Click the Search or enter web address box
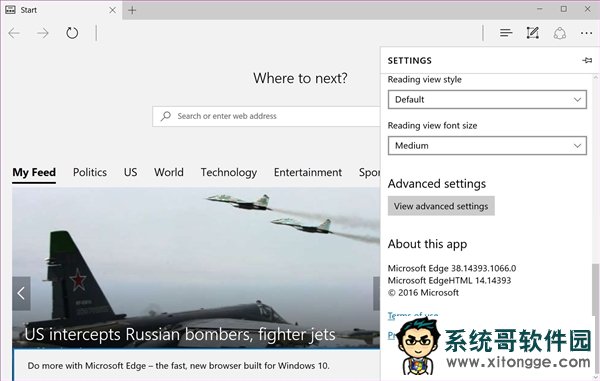The width and height of the screenshot is (600, 381). coord(266,116)
